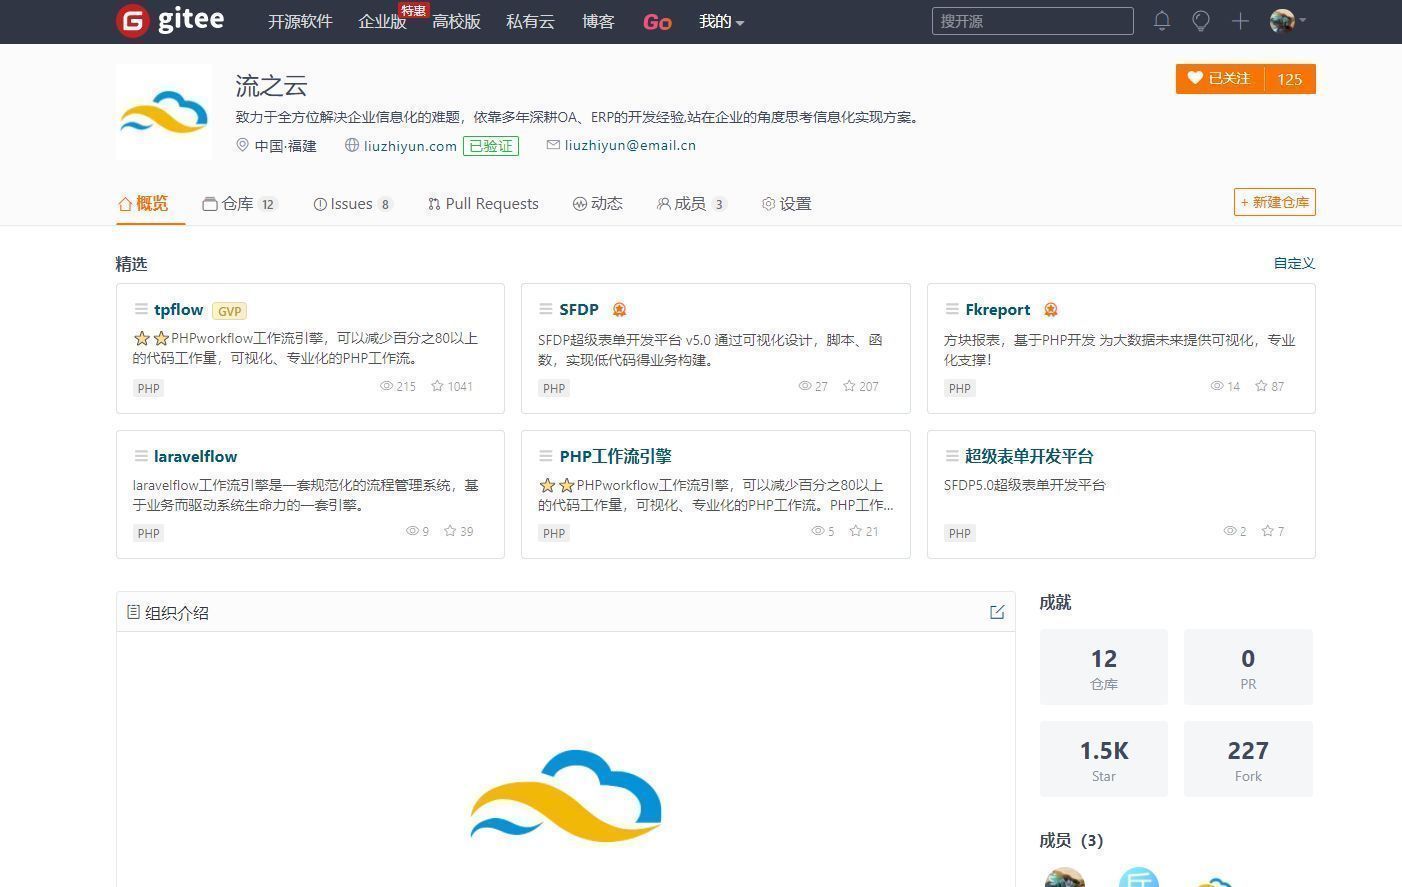The width and height of the screenshot is (1402, 887).
Task: Click the follower count 125
Action: (1290, 79)
